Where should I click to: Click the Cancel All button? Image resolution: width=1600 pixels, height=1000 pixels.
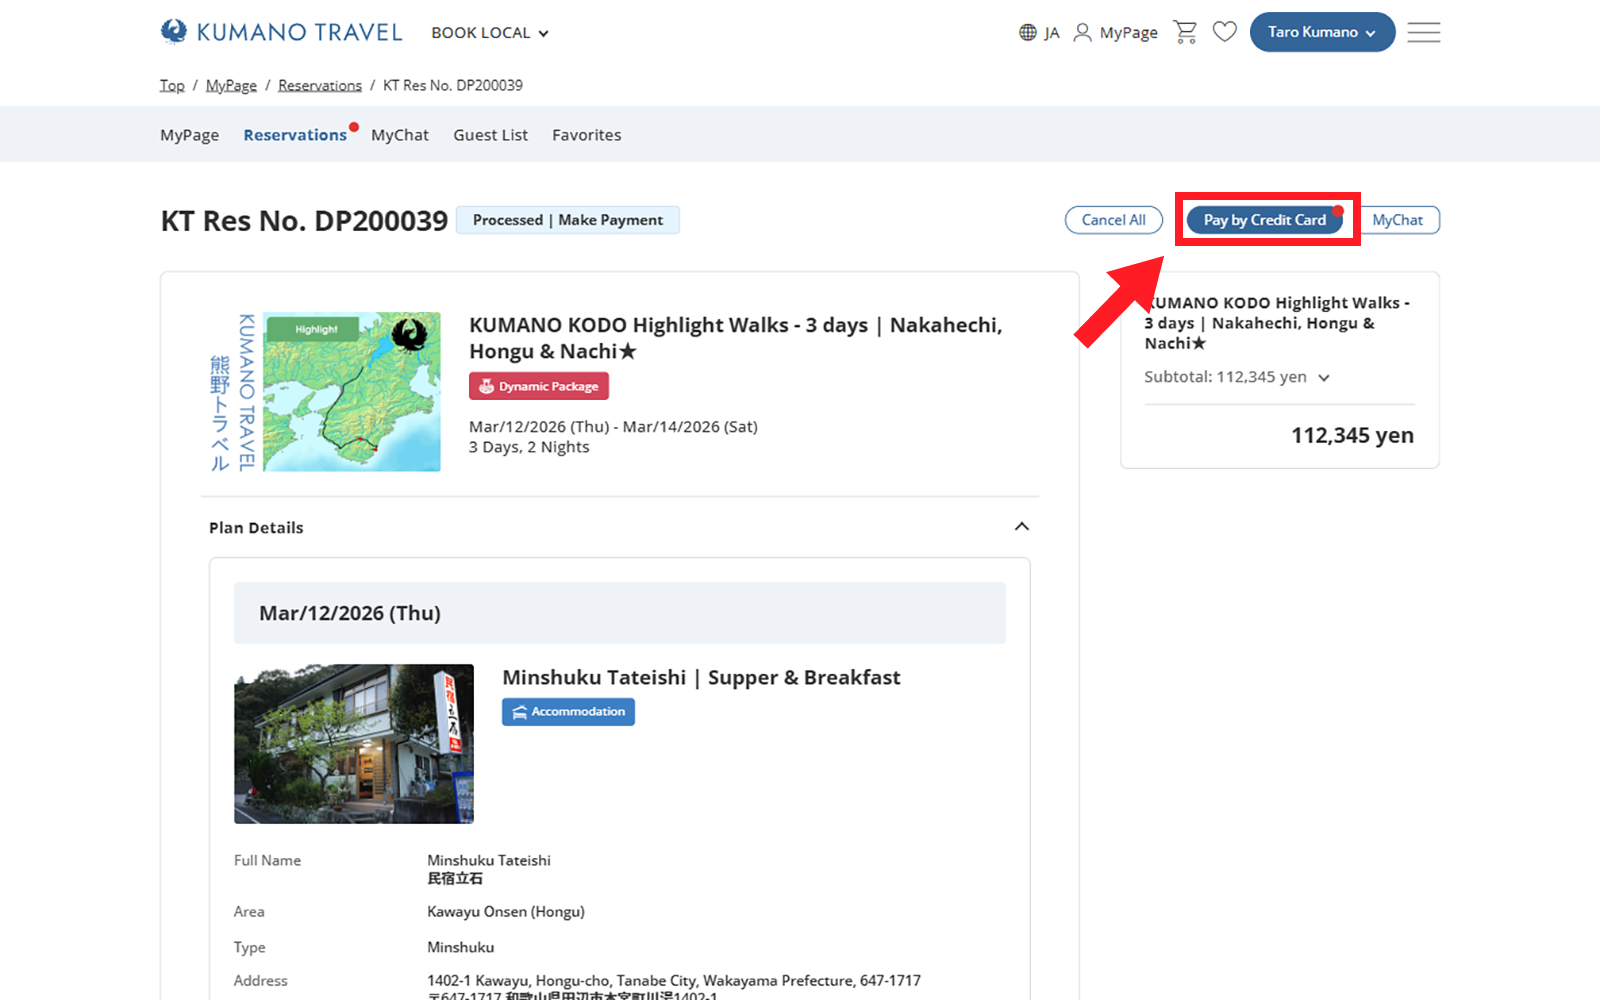tap(1113, 220)
